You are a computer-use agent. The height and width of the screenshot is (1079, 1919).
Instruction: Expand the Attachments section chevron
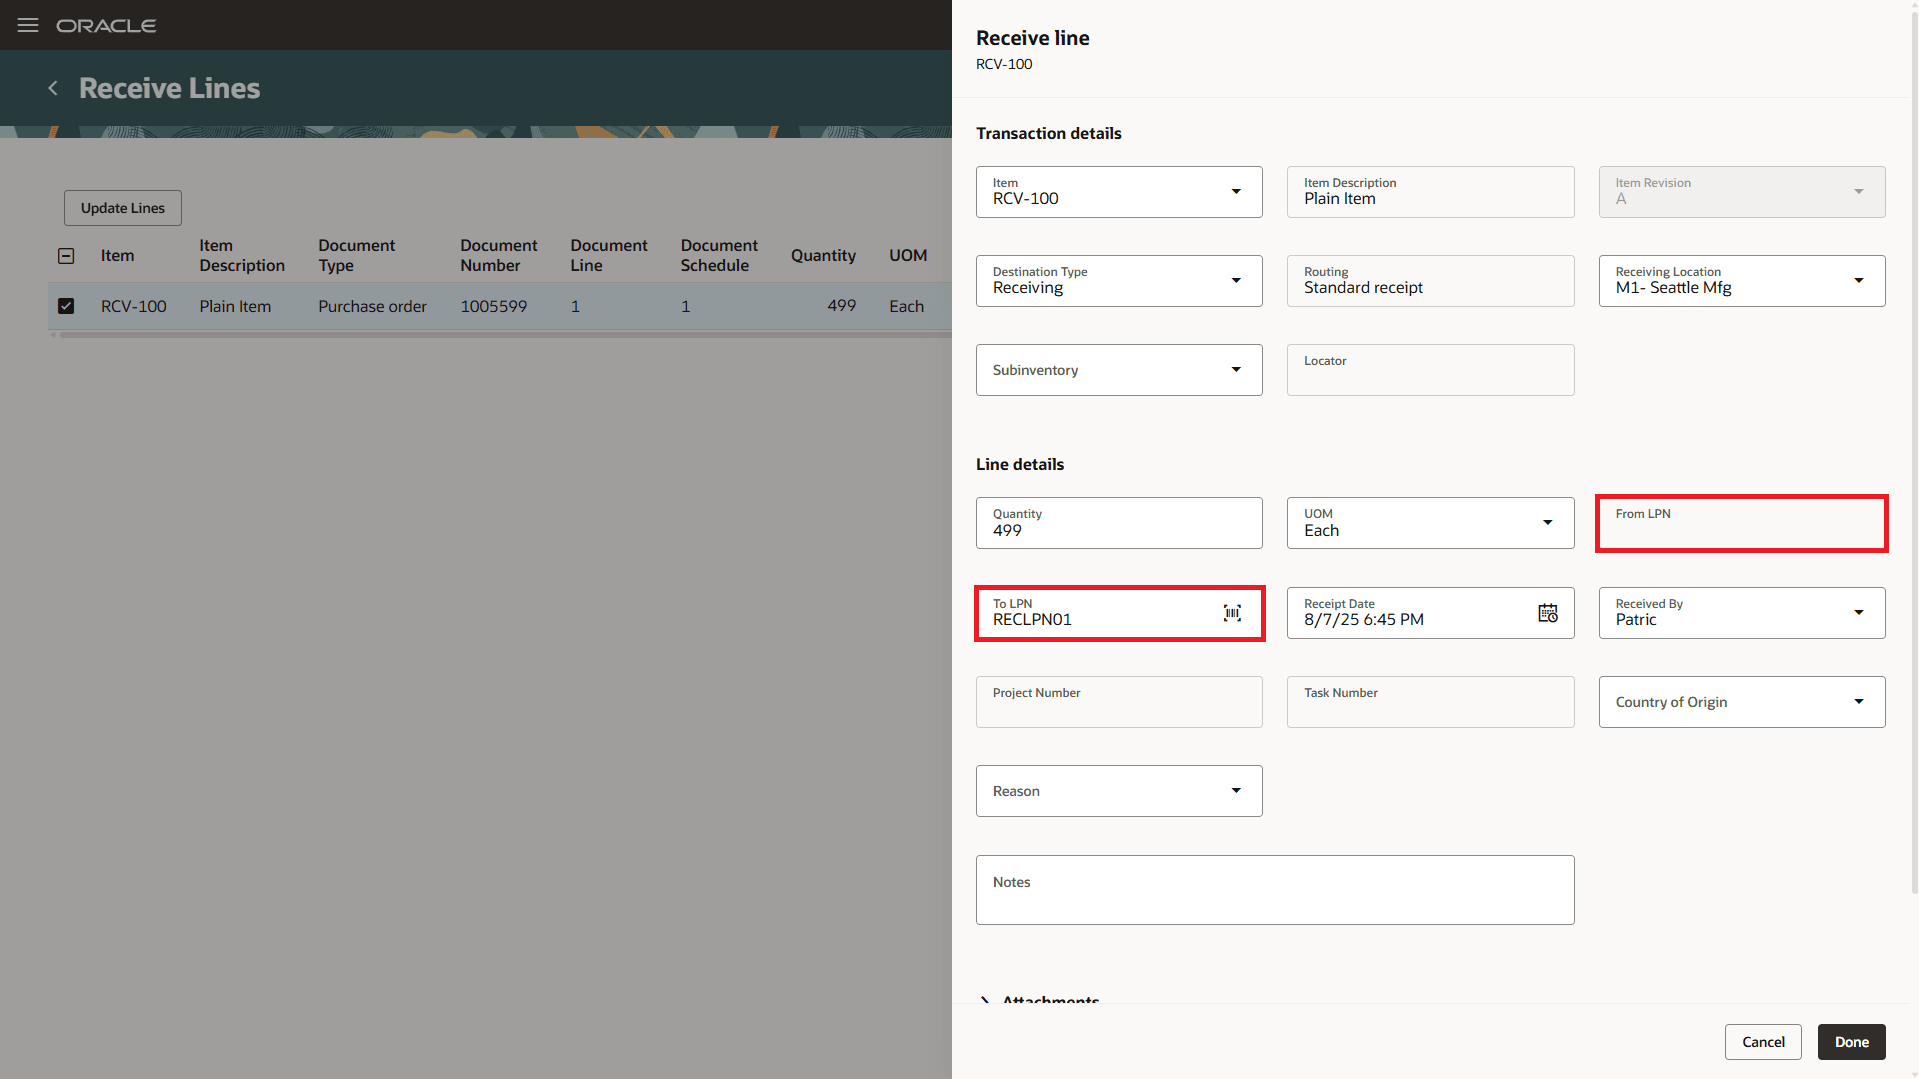pyautogui.click(x=985, y=999)
